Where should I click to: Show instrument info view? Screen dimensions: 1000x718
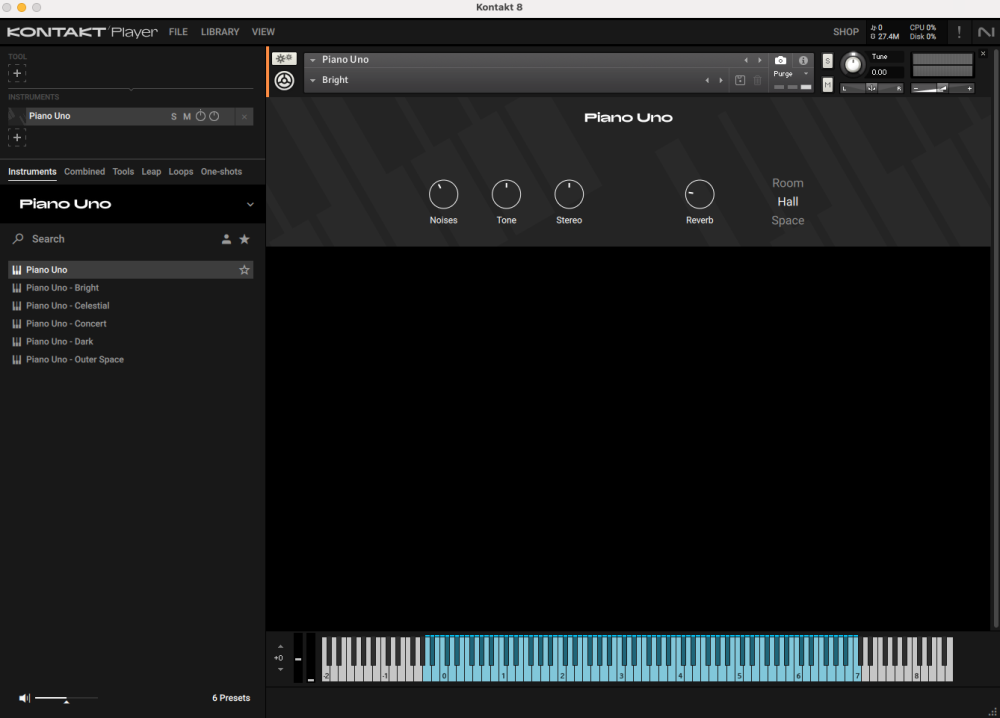click(804, 60)
